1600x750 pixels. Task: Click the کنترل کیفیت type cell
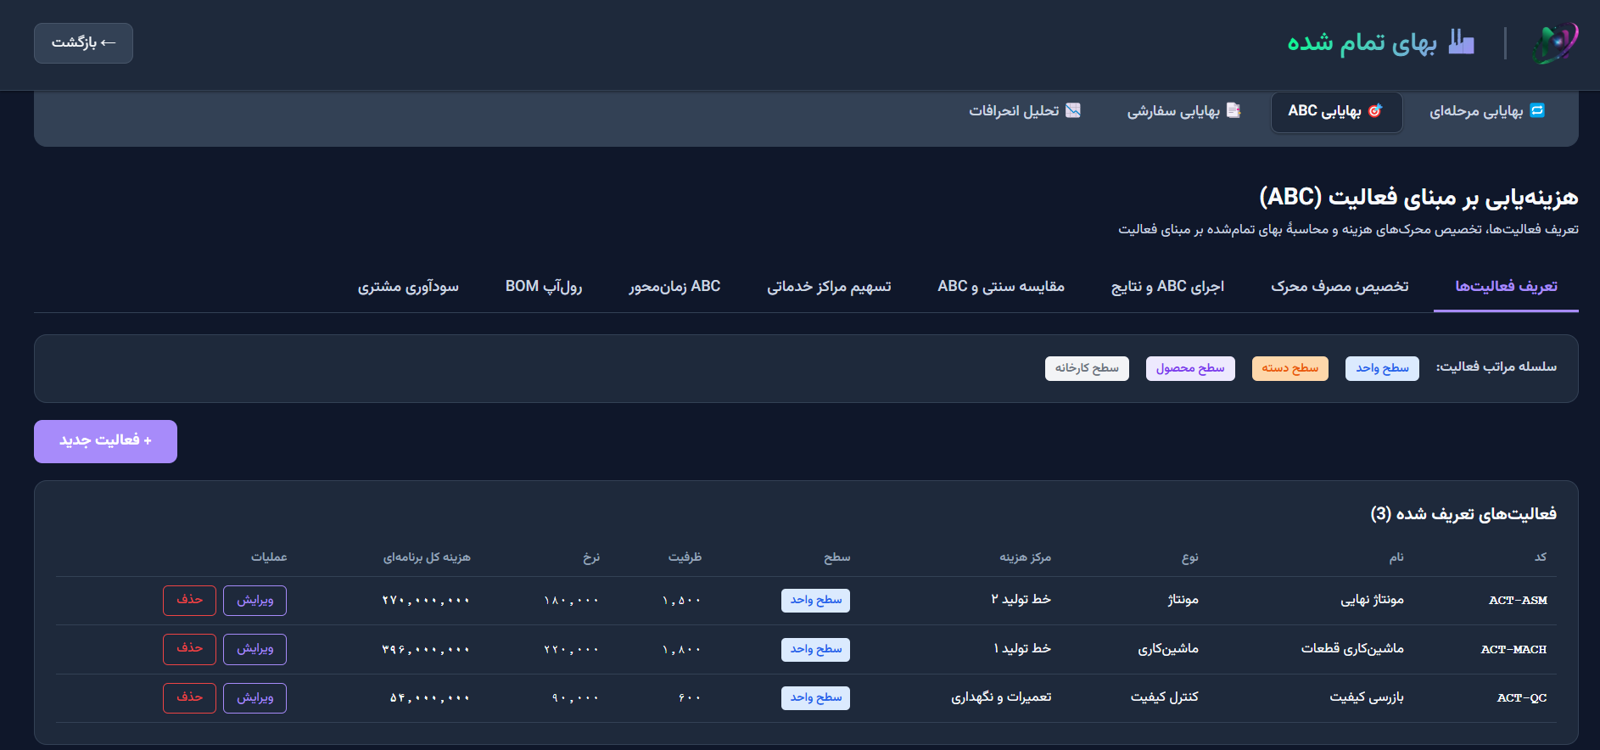(x=1164, y=698)
